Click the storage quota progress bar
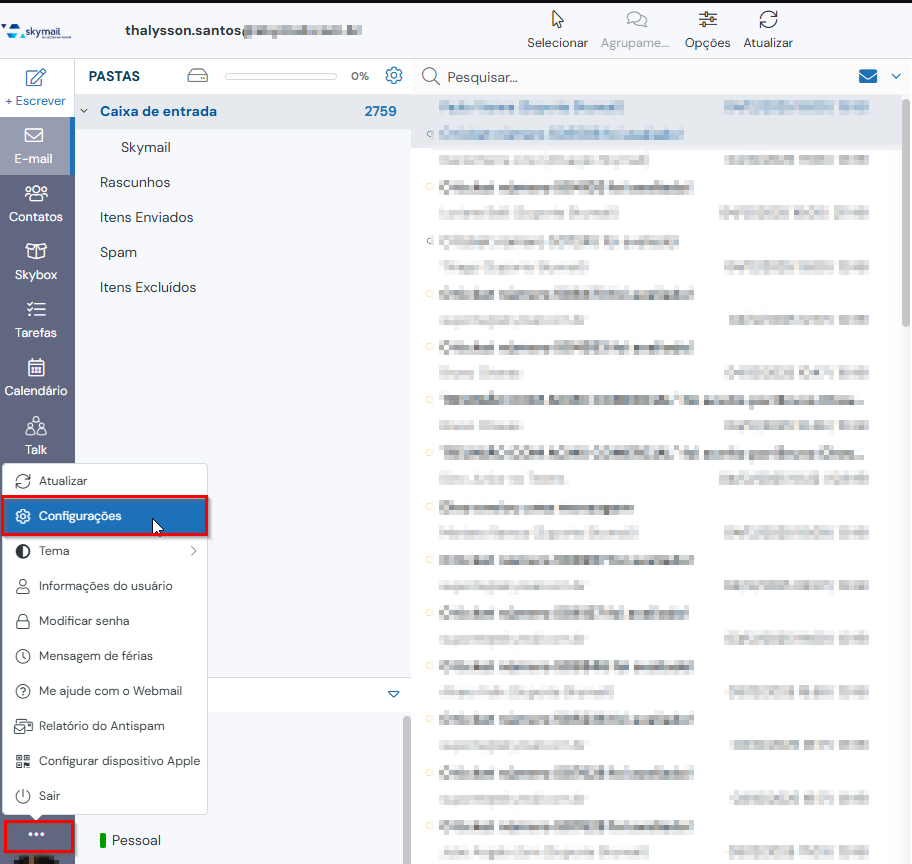This screenshot has width=912, height=864. coord(280,76)
